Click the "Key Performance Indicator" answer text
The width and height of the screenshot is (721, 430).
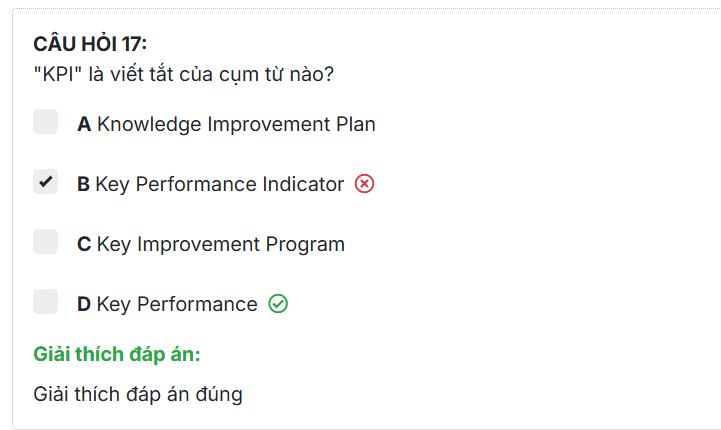point(220,184)
